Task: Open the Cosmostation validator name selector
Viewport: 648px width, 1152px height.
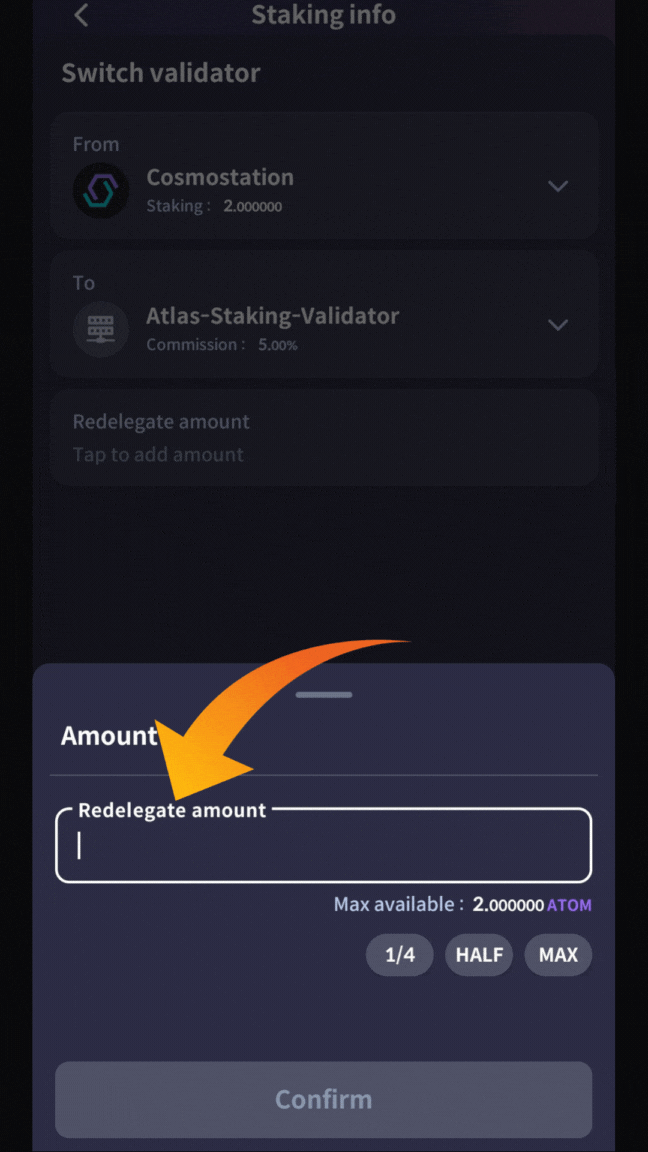Action: (220, 178)
